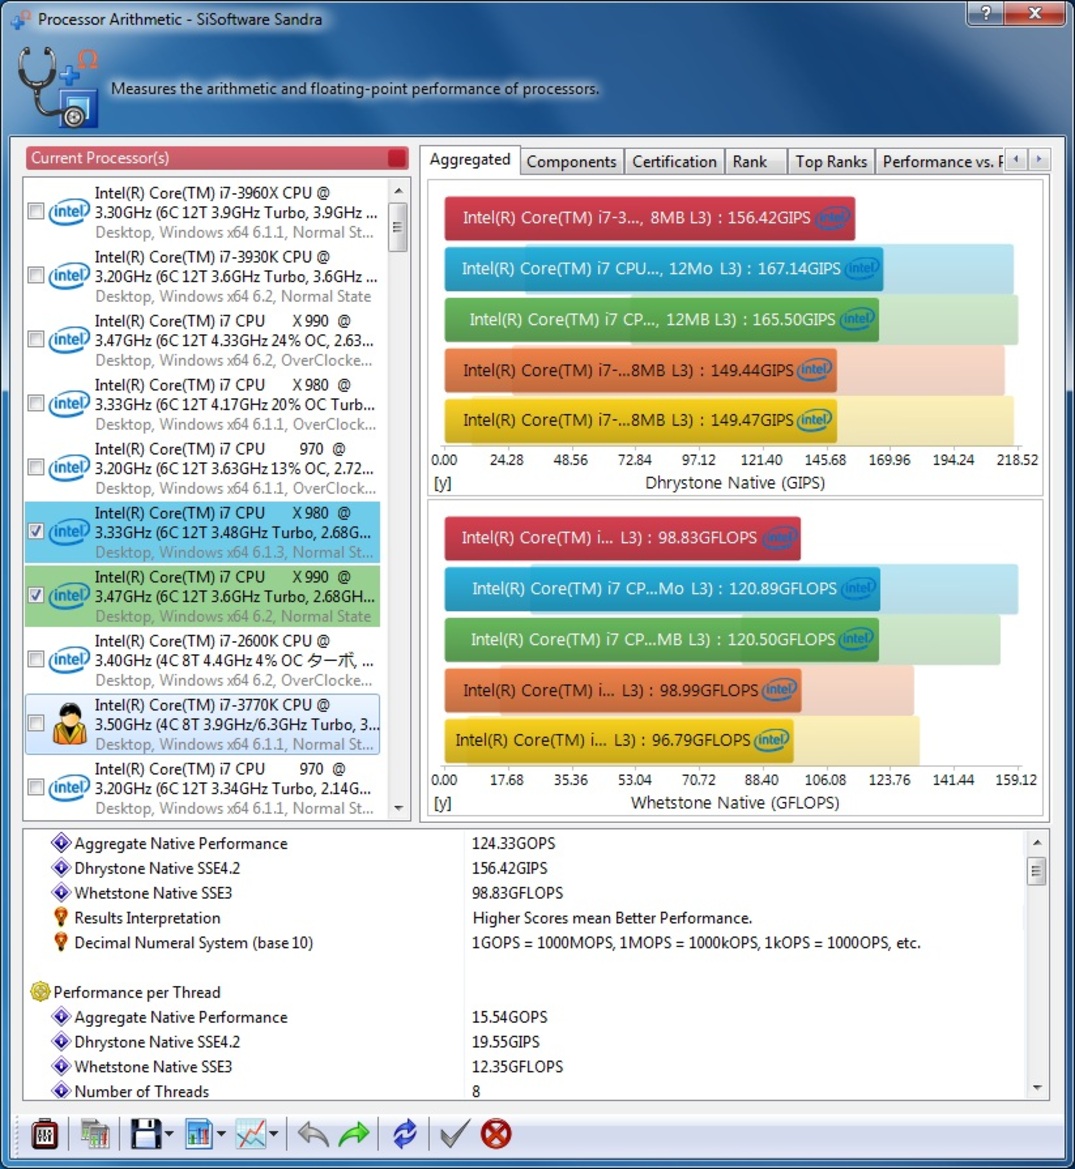Viewport: 1075px width, 1169px height.
Task: Click the red 156.42GIPS Dhrystone bar
Action: tap(649, 218)
